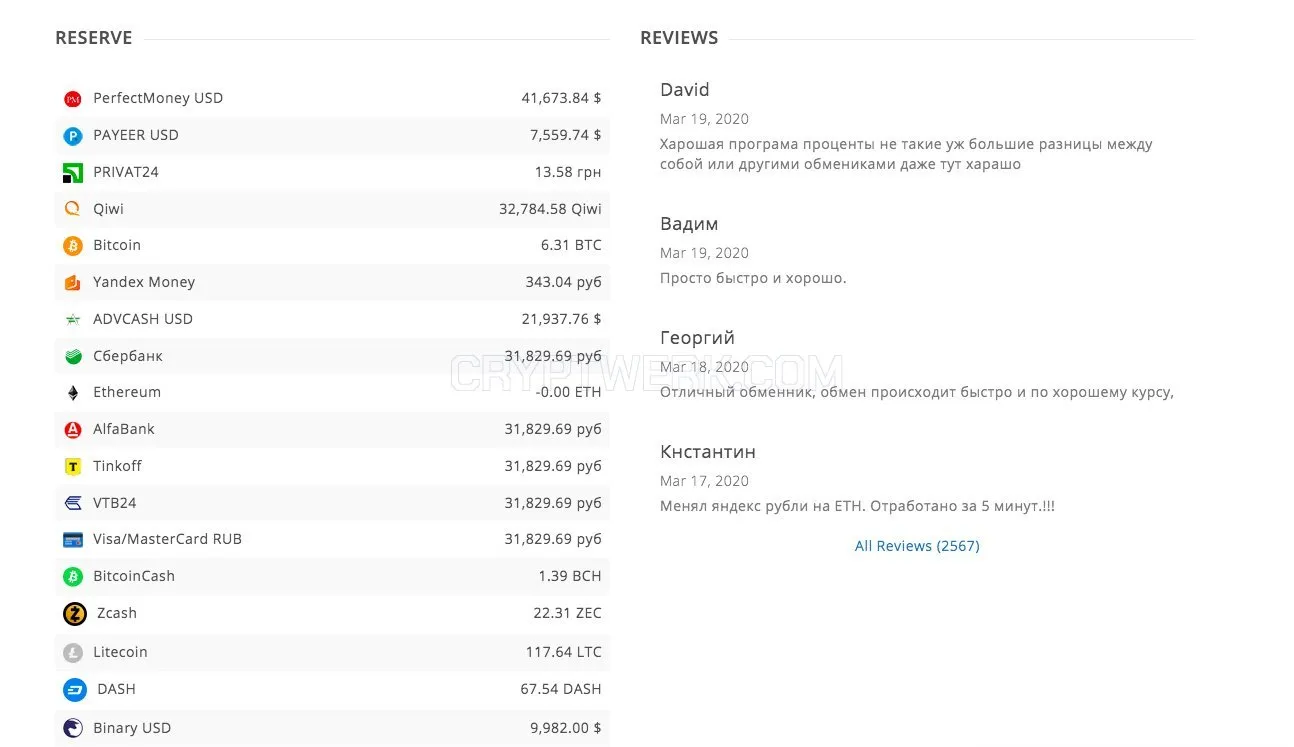Select the Tinkoff currency name
Screen dimensions: 1294x747
118,466
